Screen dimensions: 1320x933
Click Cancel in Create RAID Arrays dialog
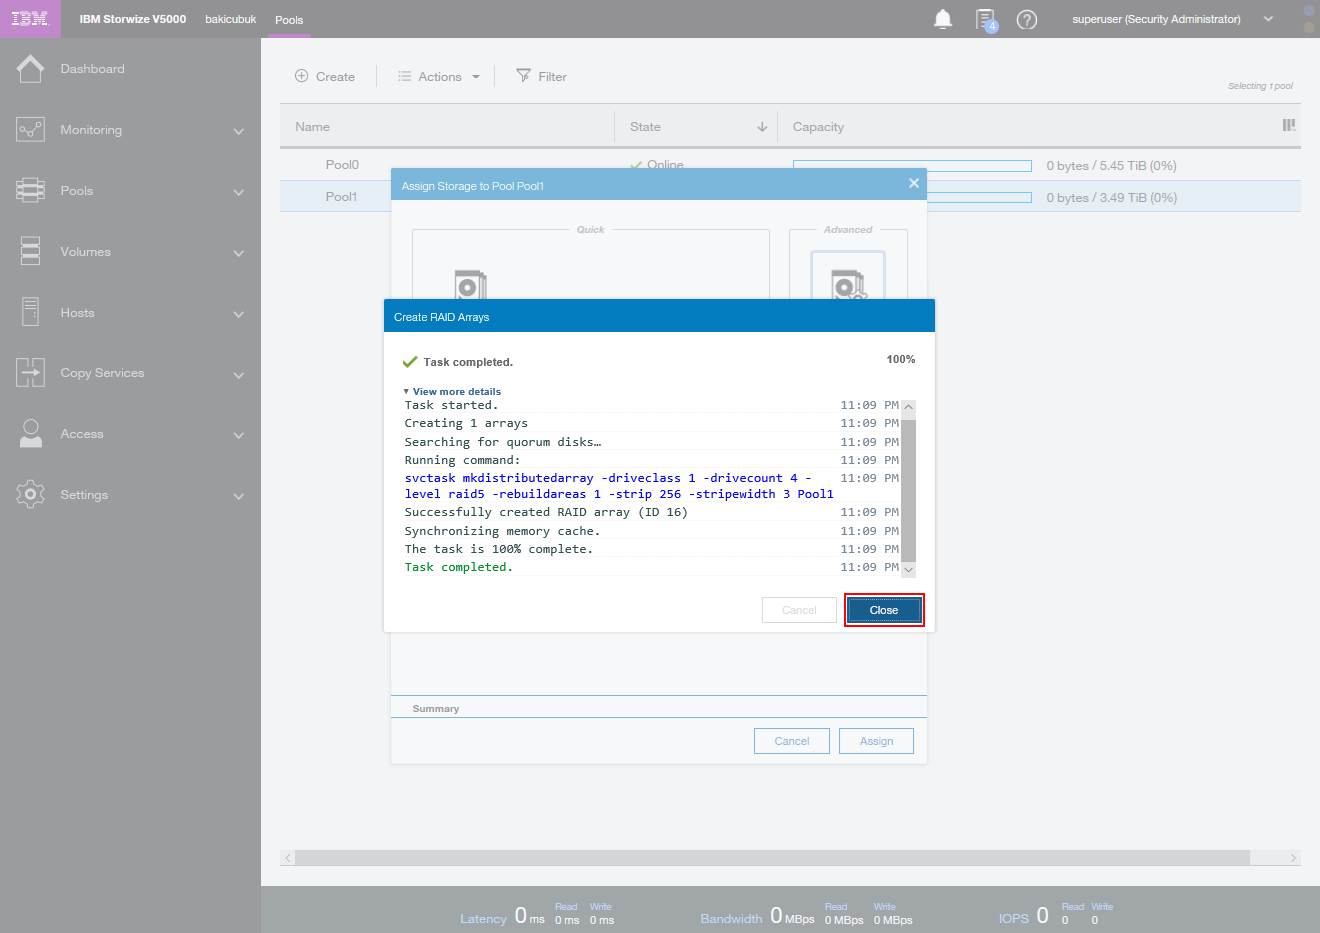pos(799,610)
